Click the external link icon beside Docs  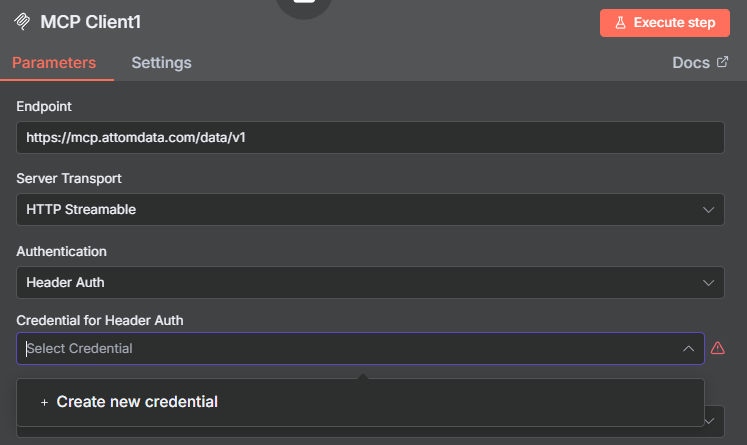tap(722, 62)
